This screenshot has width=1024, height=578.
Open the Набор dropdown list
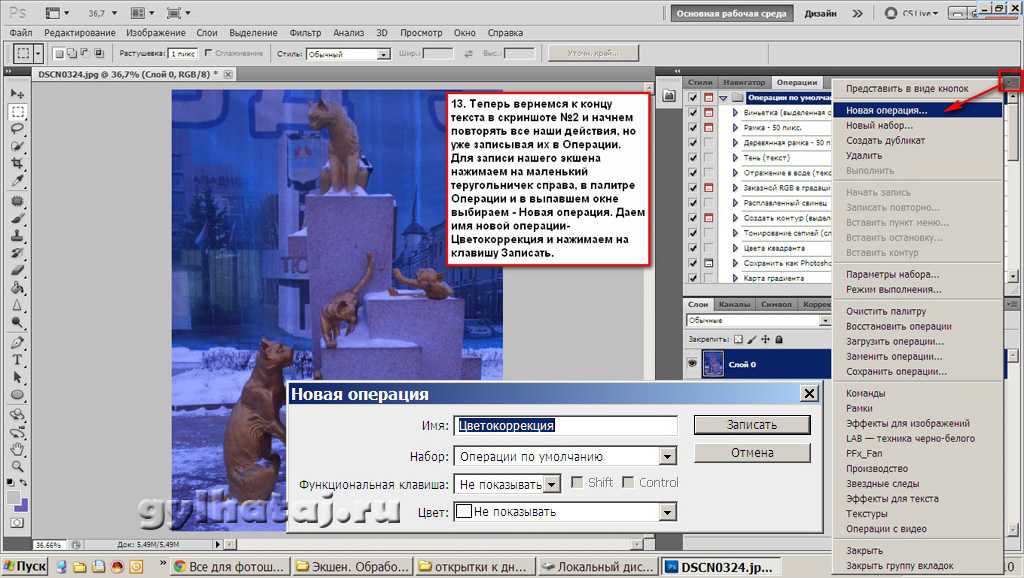(x=668, y=456)
